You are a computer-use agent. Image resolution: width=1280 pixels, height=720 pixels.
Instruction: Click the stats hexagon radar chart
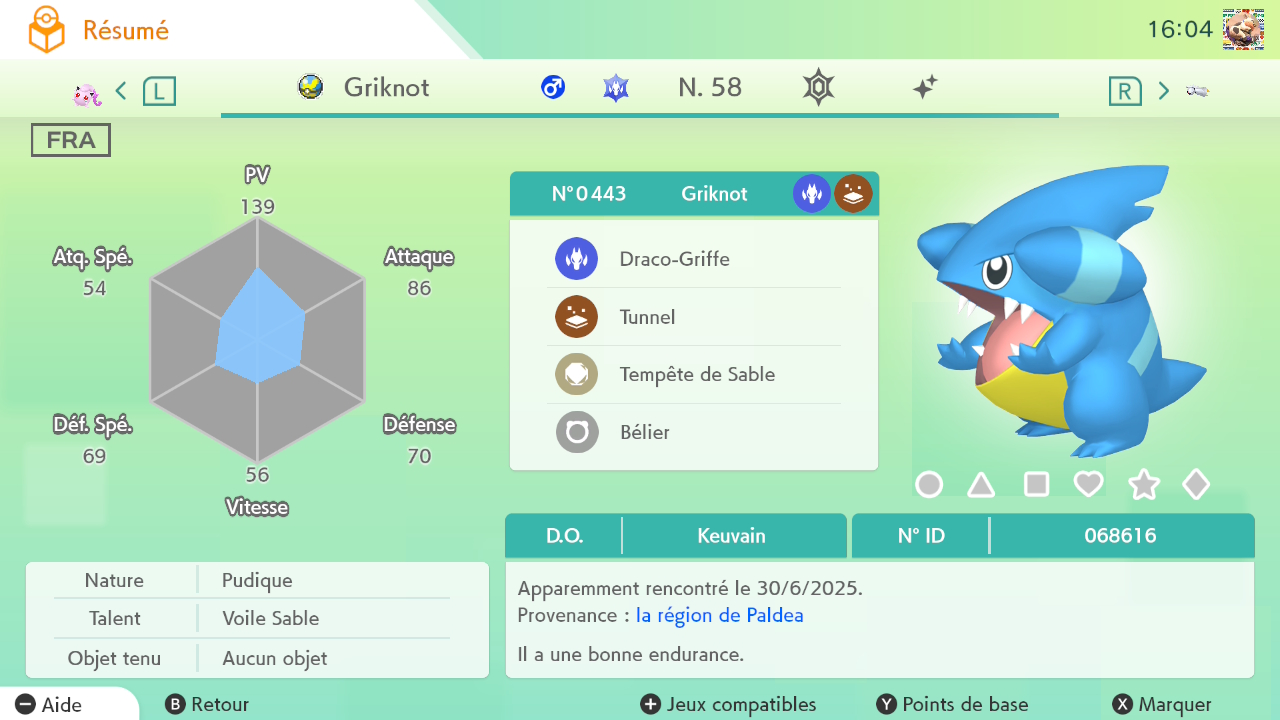258,340
